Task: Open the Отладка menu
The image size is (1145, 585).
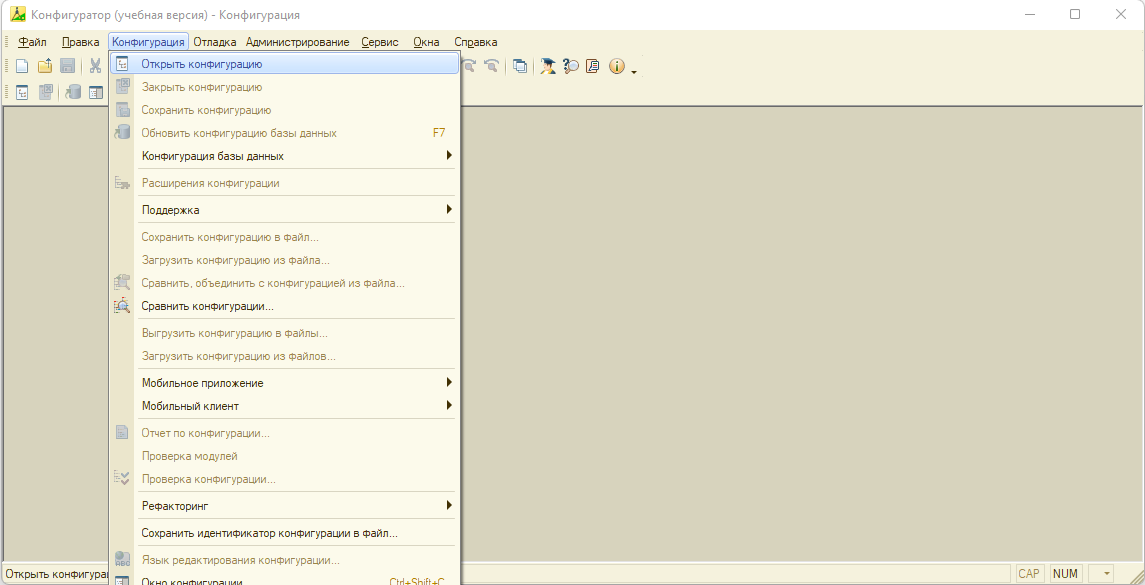Action: [215, 42]
